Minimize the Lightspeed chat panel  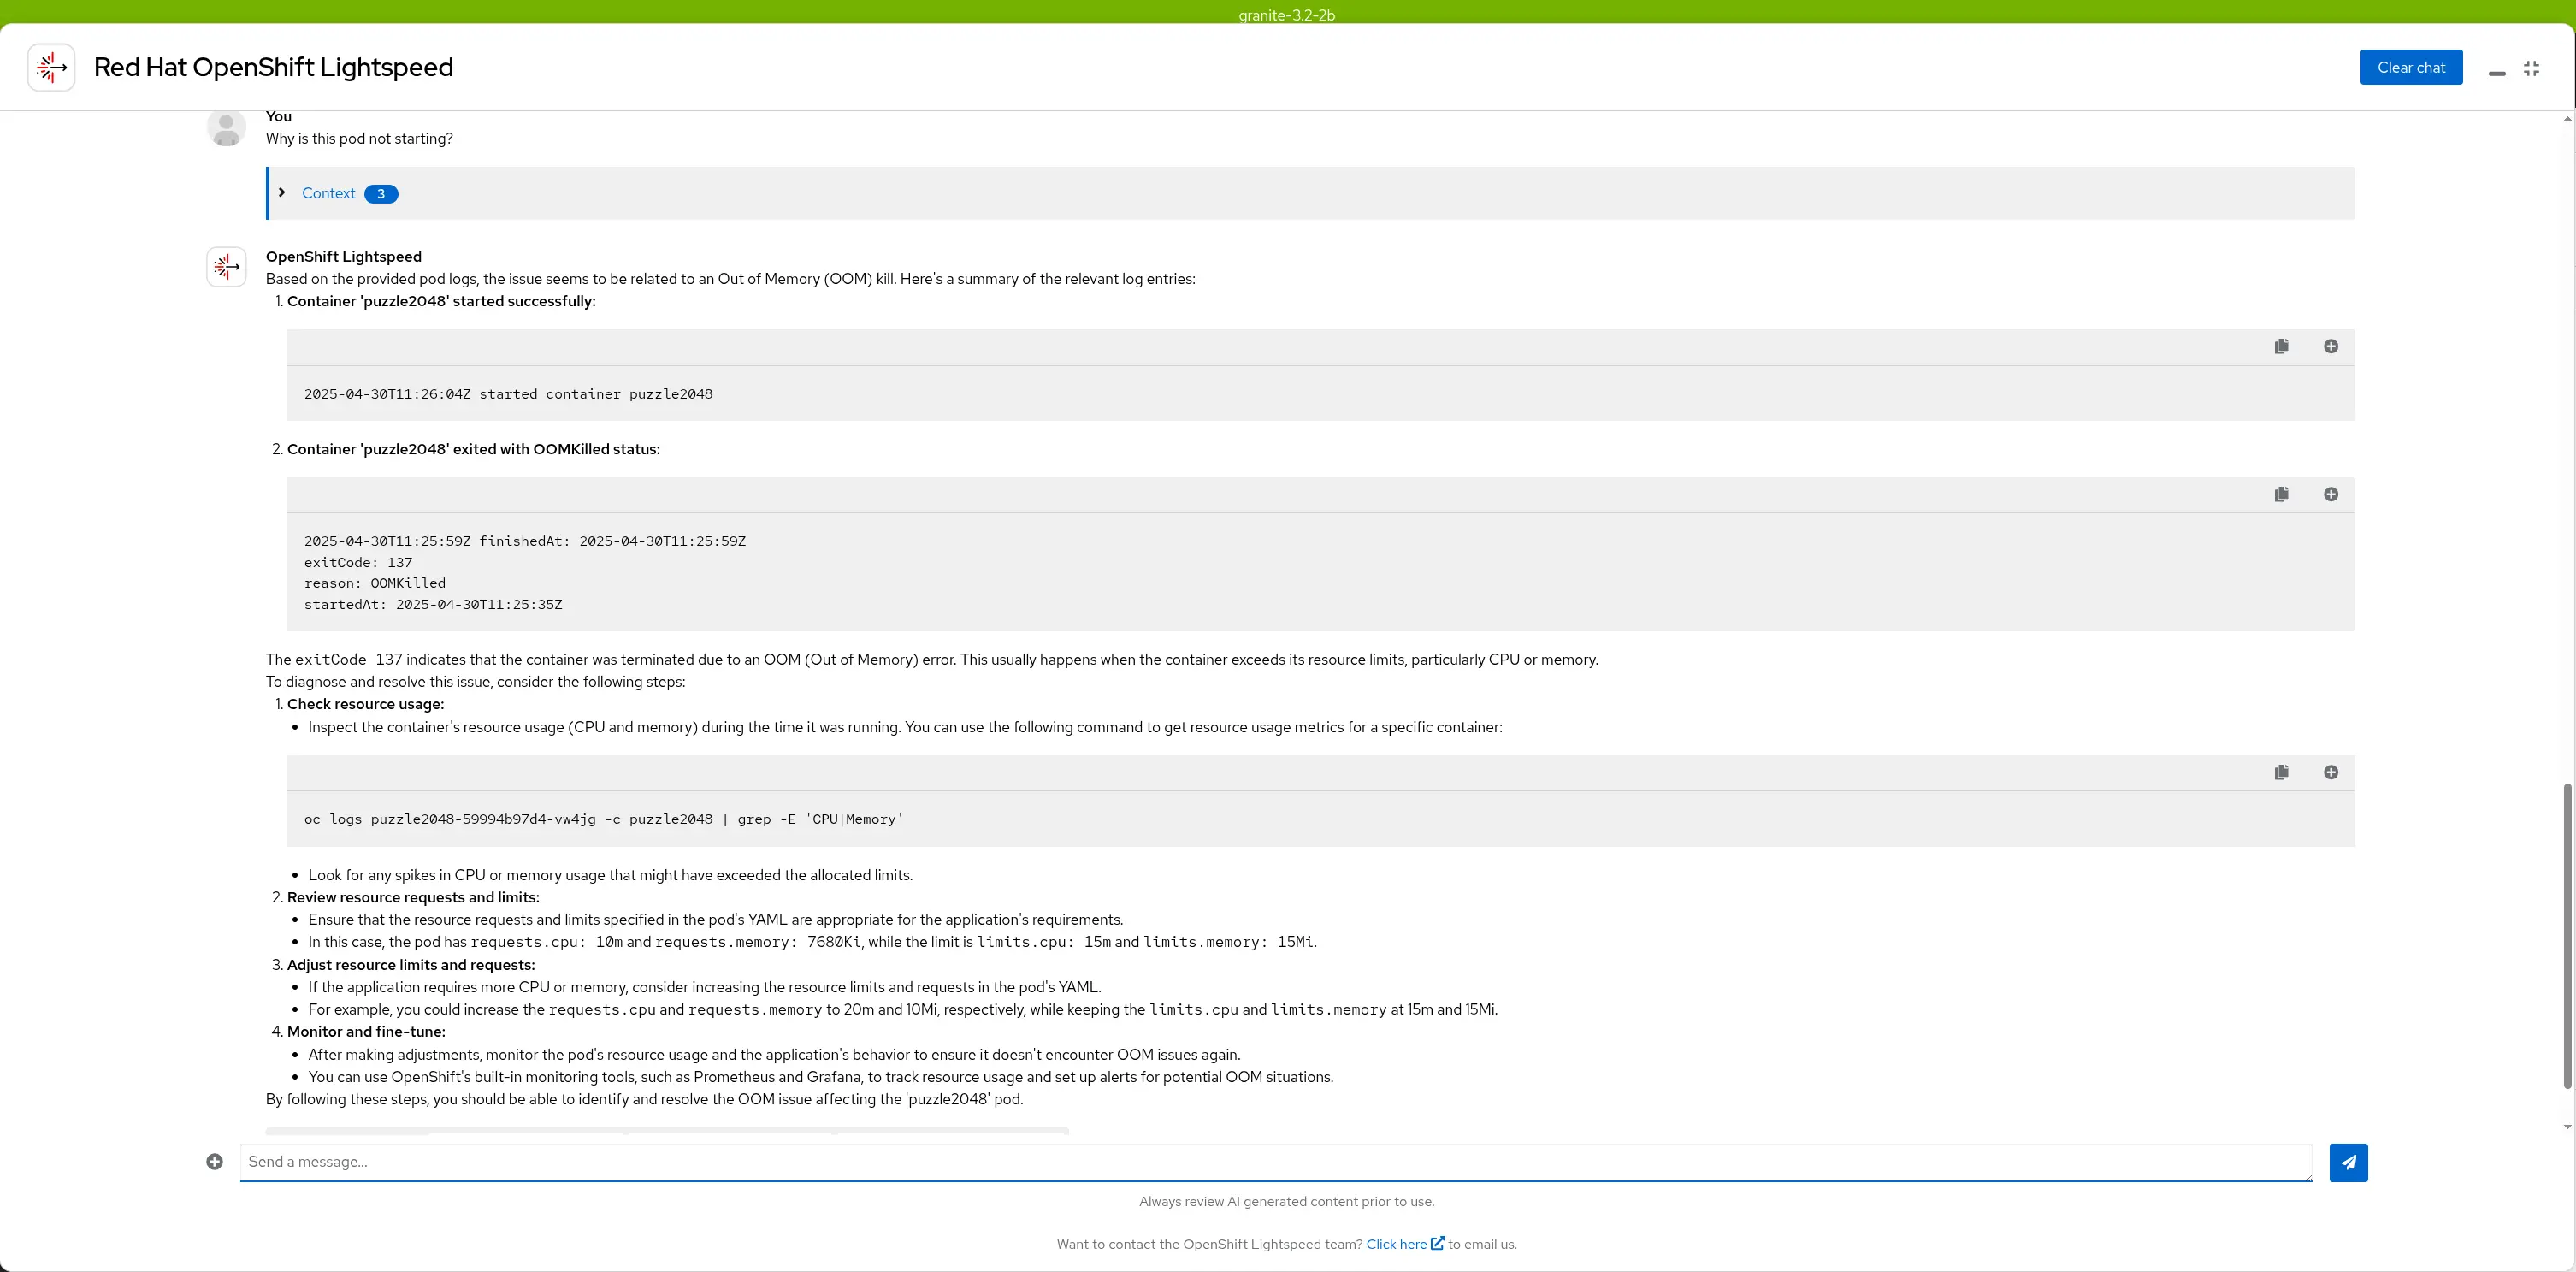coord(2496,73)
